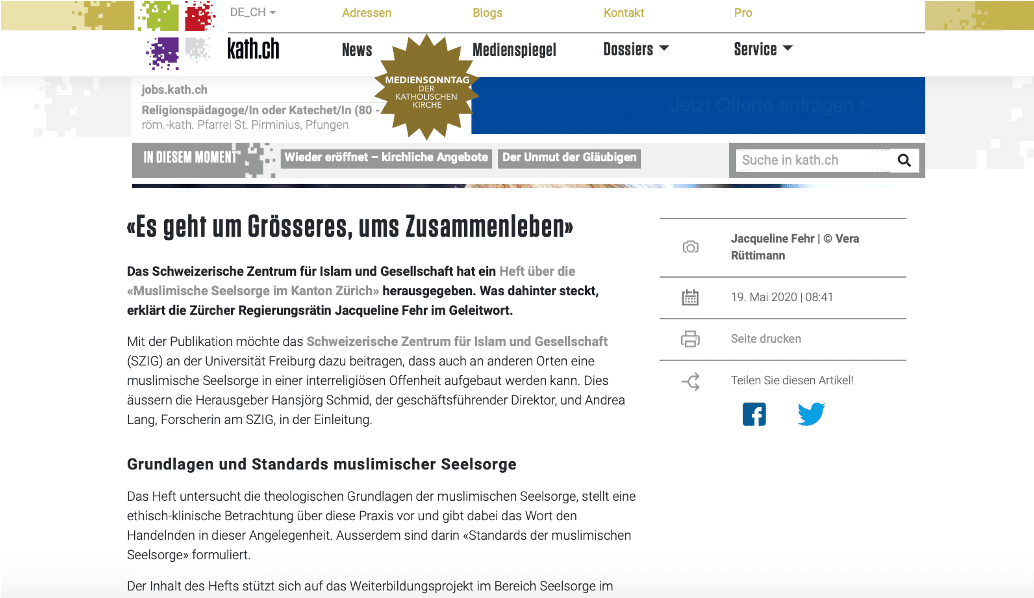Open 'Schweizerische Zentrum für Islam und Gesellschaft' link
Viewport: 1034px width, 598px height.
[x=457, y=342]
